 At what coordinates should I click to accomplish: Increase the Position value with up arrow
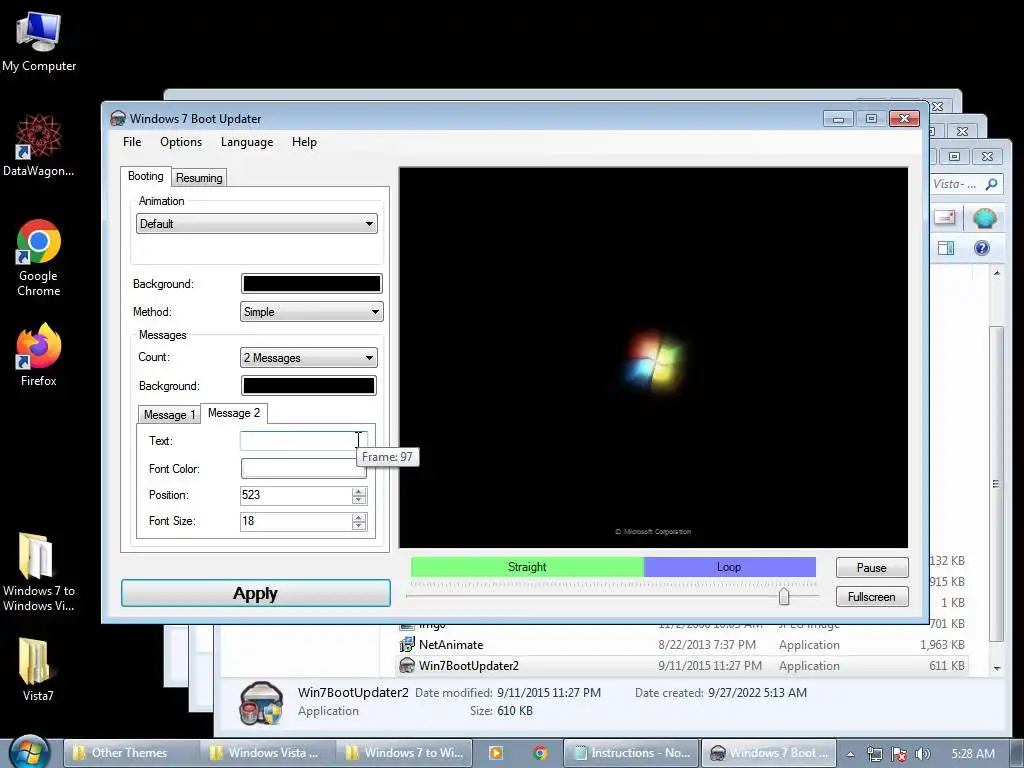(x=359, y=491)
